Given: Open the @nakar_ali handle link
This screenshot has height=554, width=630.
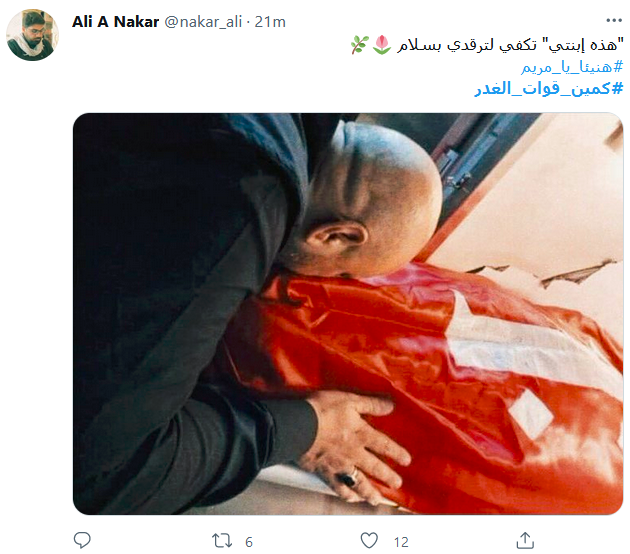Looking at the screenshot, I should pyautogui.click(x=203, y=22).
